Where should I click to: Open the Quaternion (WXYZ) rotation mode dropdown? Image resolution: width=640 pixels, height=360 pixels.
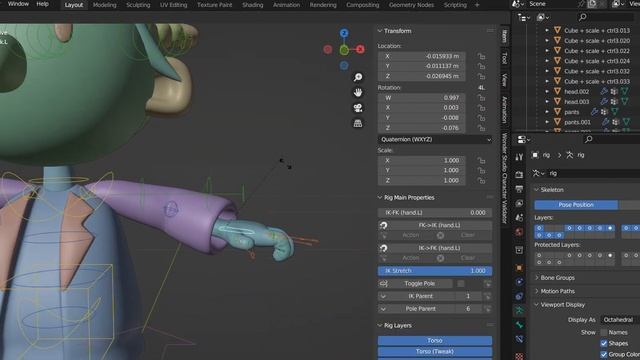(435, 140)
